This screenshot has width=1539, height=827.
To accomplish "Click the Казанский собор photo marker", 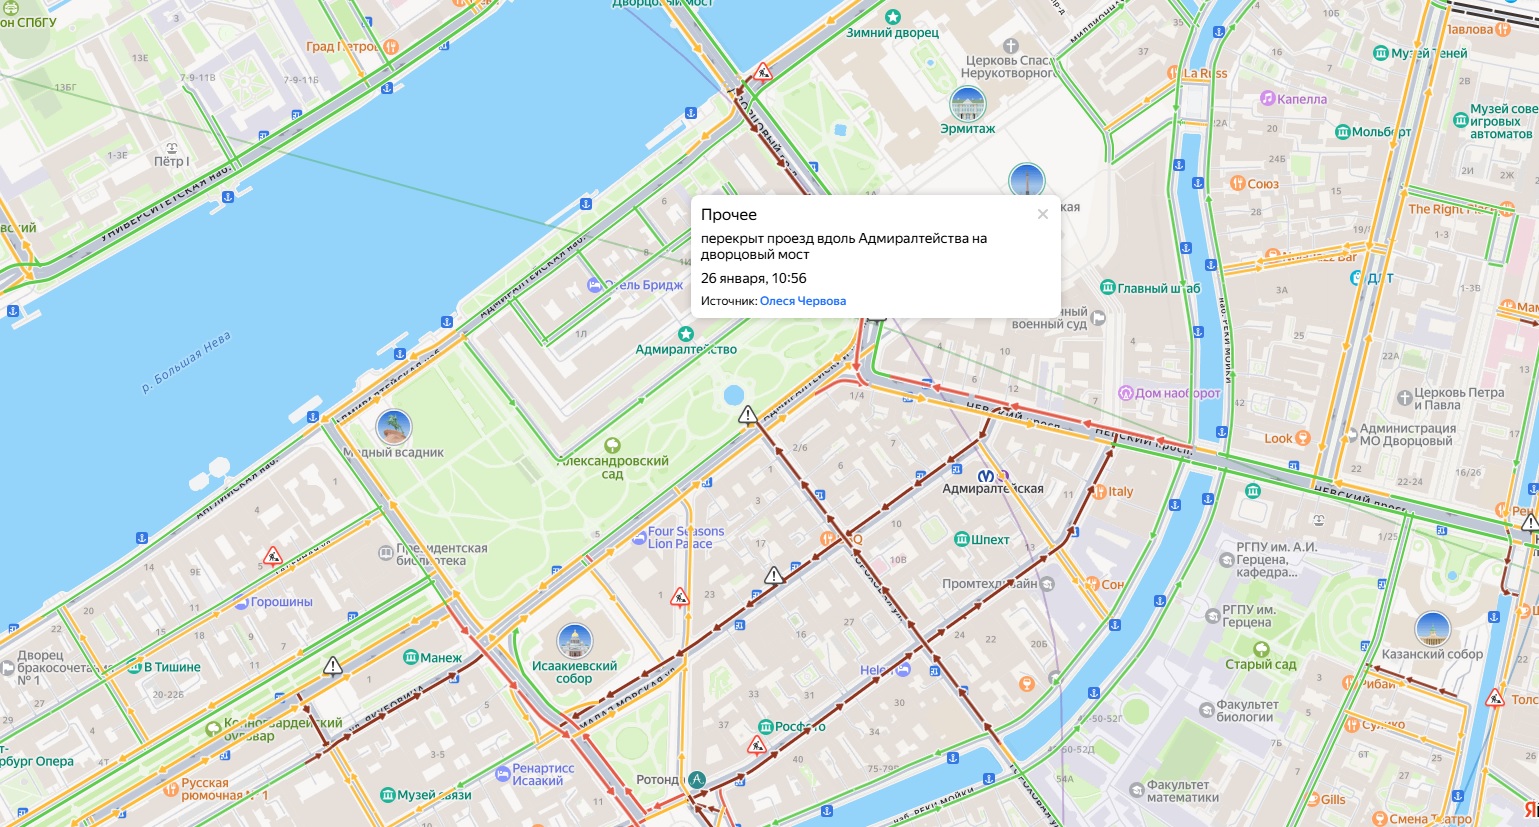I will point(1432,629).
